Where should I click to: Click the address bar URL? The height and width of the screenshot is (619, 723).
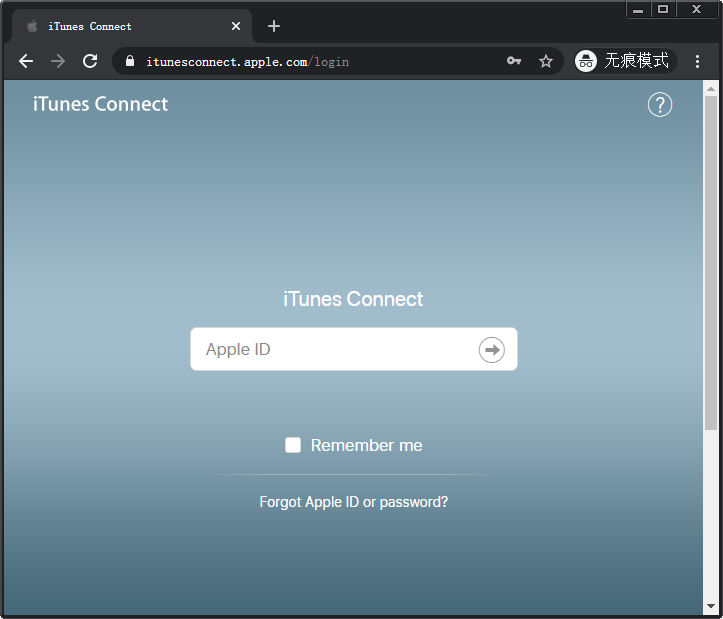point(248,62)
